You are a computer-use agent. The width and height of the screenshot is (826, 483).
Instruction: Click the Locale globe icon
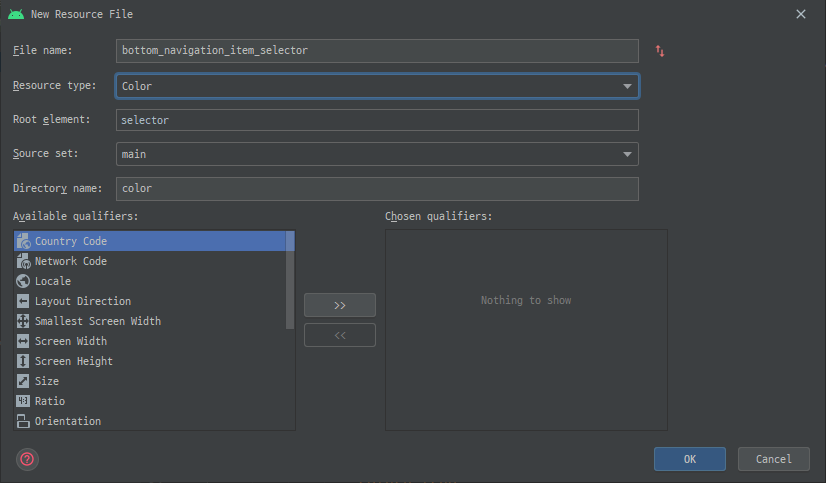pyautogui.click(x=23, y=281)
